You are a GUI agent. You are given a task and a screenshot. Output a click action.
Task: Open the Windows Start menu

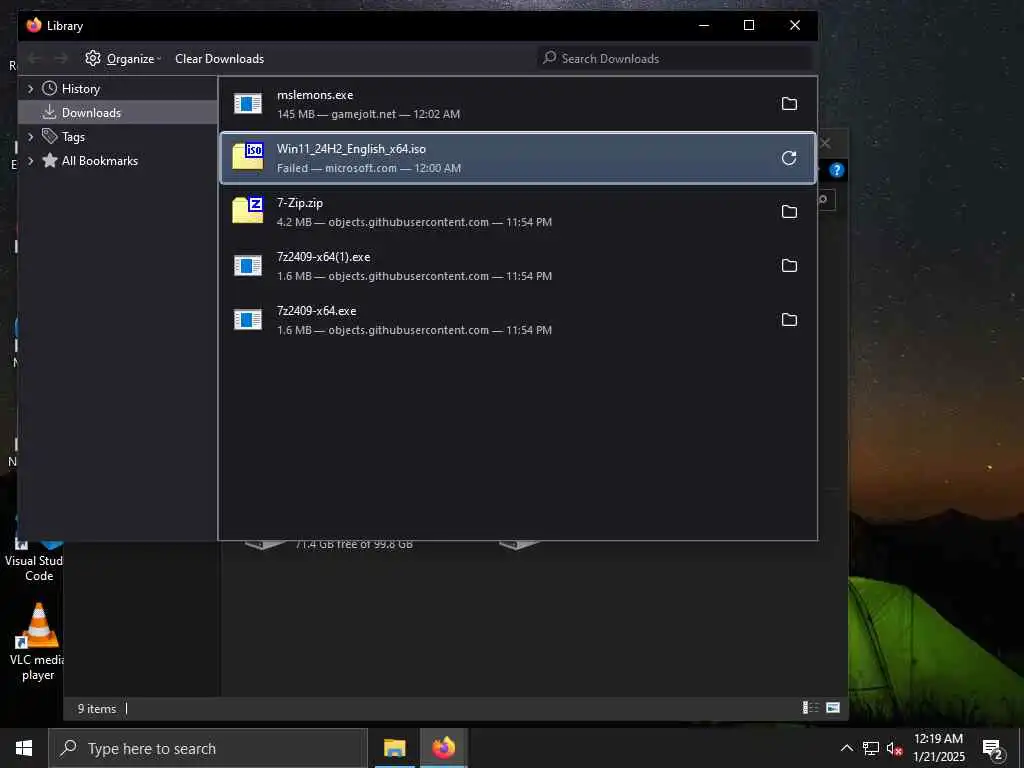pyautogui.click(x=24, y=748)
